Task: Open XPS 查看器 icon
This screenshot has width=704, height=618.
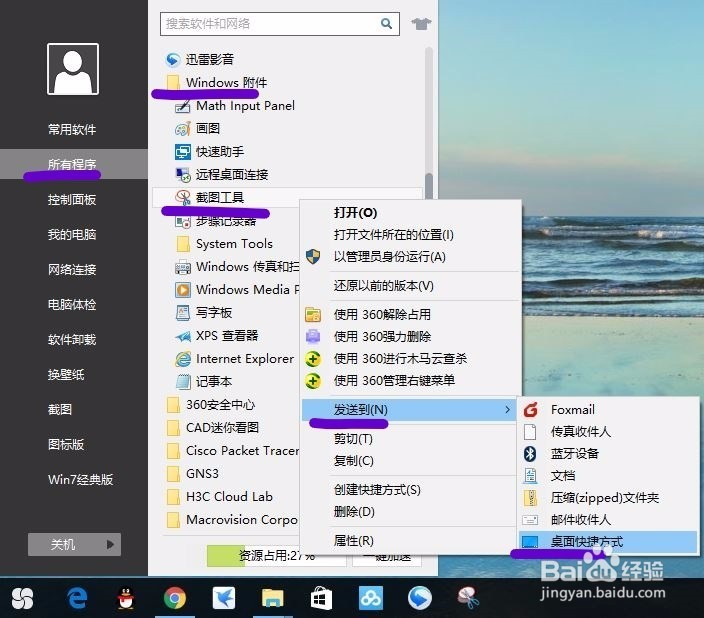Action: tap(182, 336)
